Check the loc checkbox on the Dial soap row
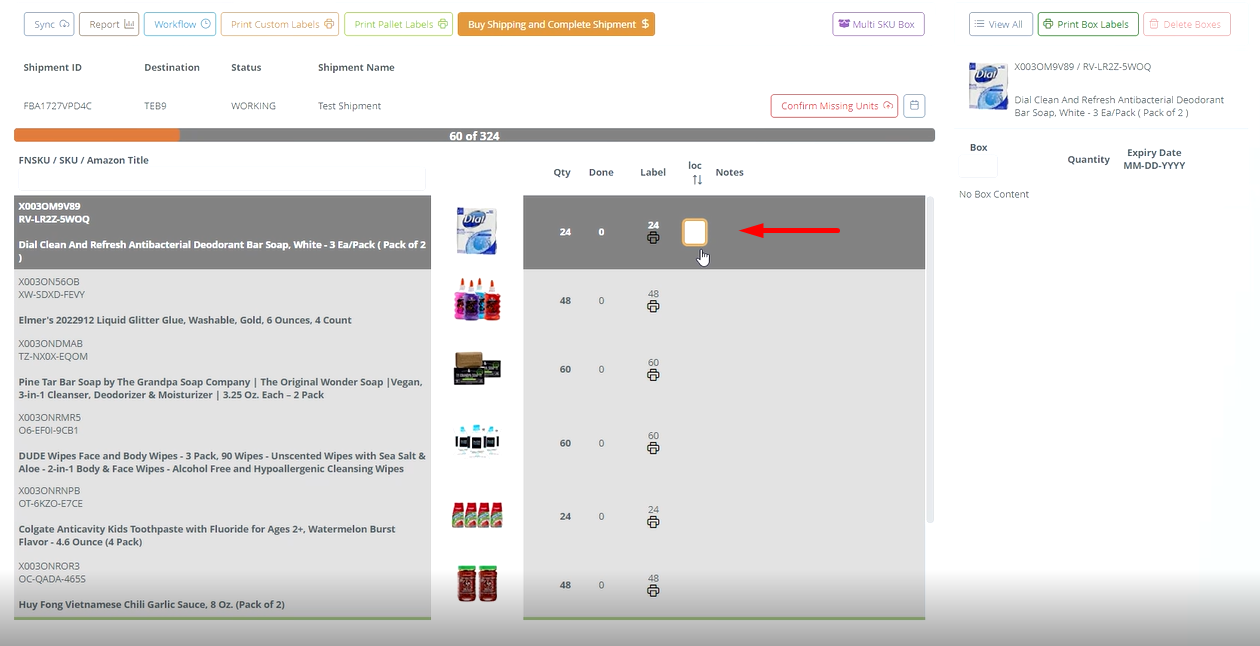Image resolution: width=1260 pixels, height=646 pixels. 695,232
